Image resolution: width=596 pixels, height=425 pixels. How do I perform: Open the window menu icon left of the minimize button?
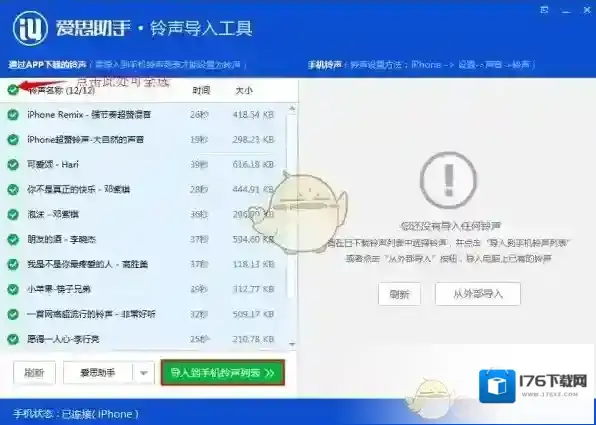point(544,10)
